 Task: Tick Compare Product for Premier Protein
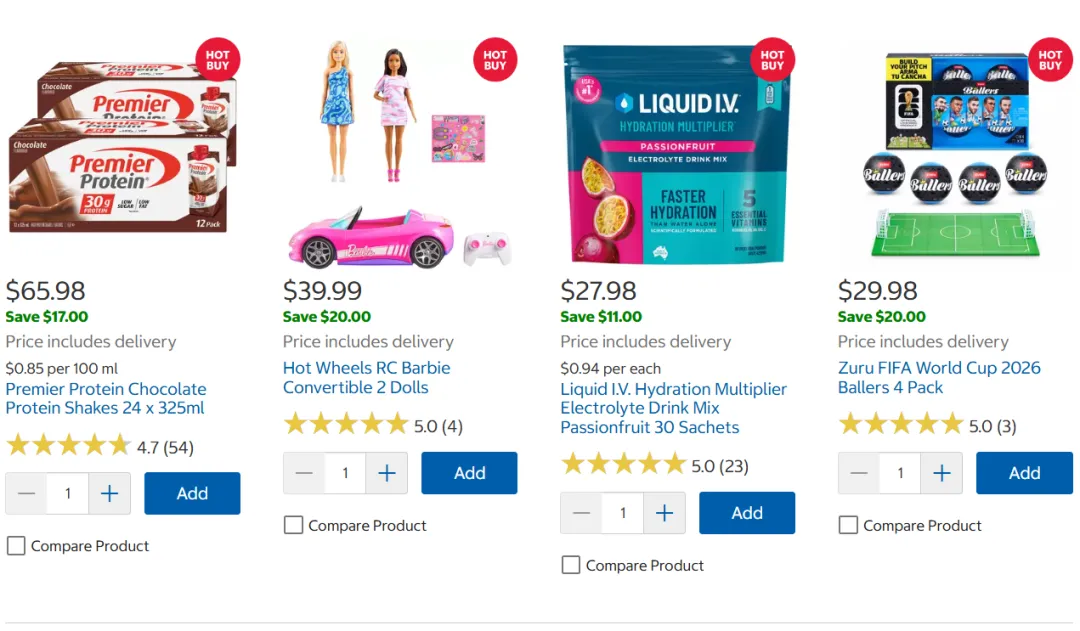(x=16, y=546)
